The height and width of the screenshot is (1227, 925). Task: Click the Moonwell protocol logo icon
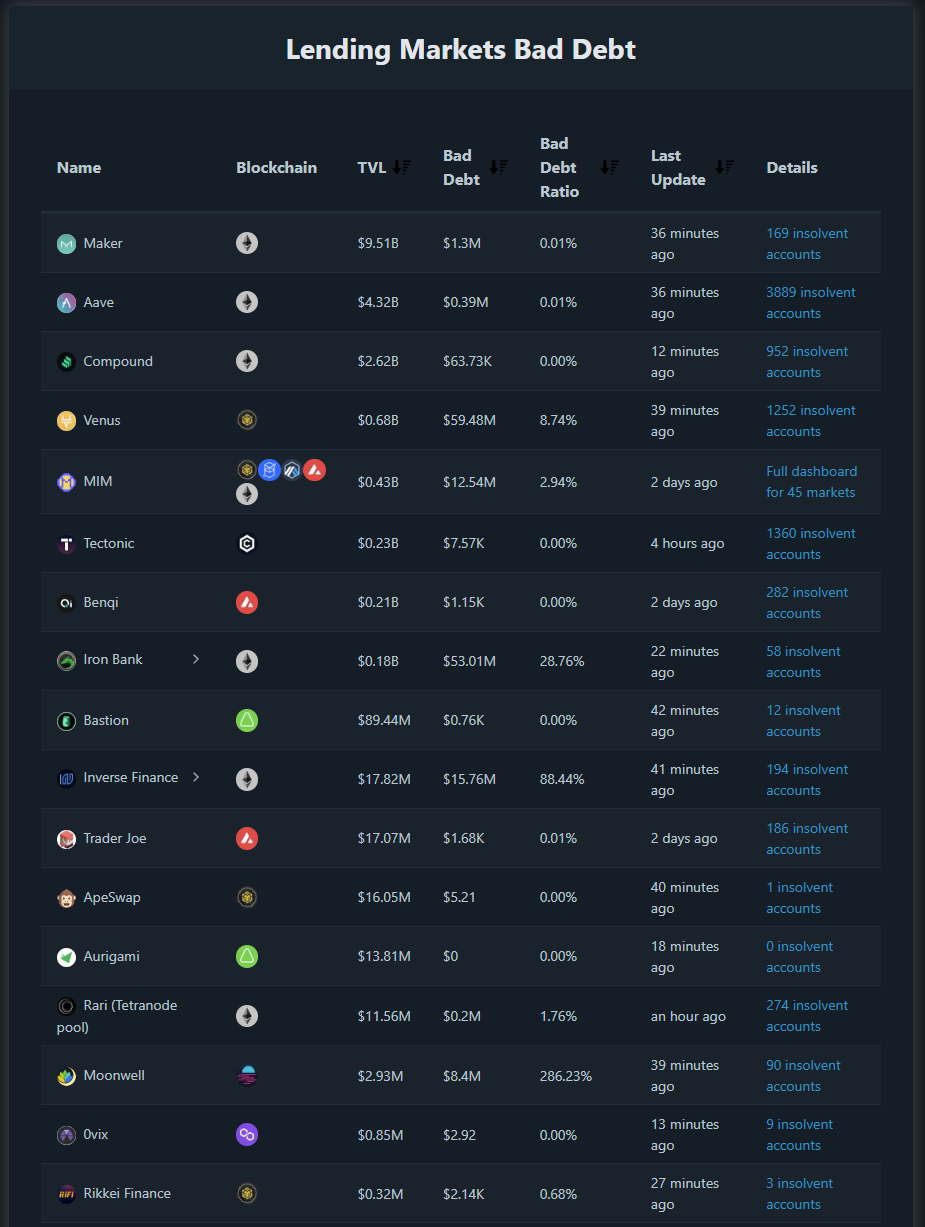point(66,1077)
